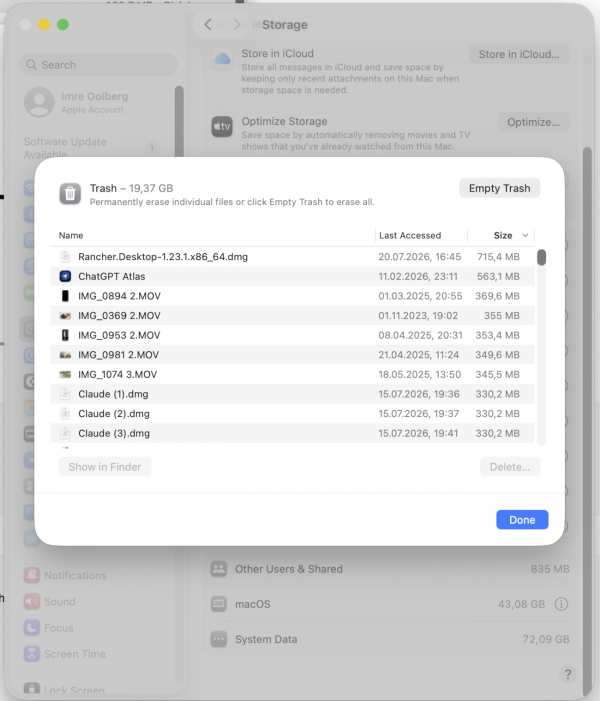Click the Imre Oolberg account avatar
Image resolution: width=600 pixels, height=701 pixels.
pyautogui.click(x=39, y=102)
